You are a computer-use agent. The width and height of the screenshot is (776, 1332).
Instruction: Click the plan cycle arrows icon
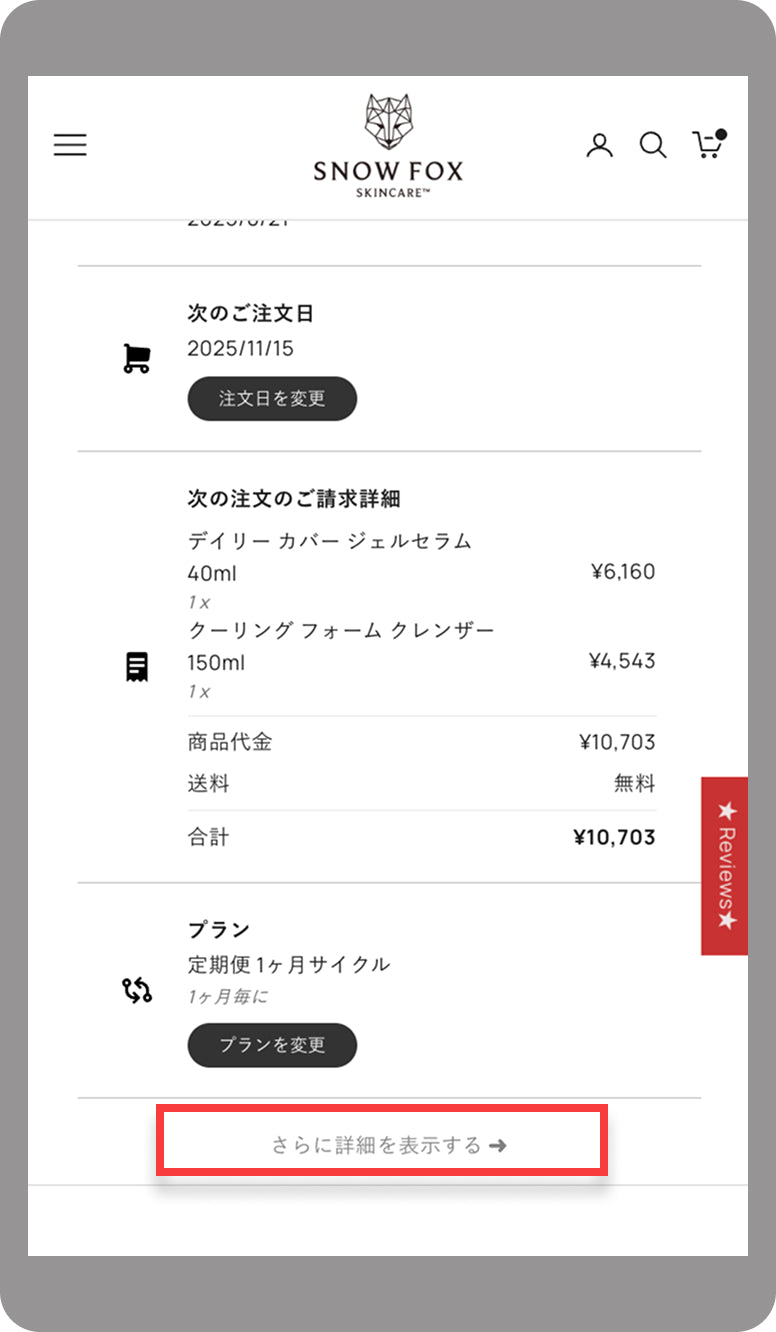coord(137,991)
